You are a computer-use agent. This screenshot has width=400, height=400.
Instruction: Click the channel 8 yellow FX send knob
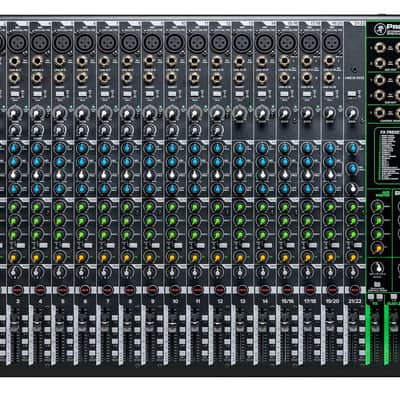[127, 257]
